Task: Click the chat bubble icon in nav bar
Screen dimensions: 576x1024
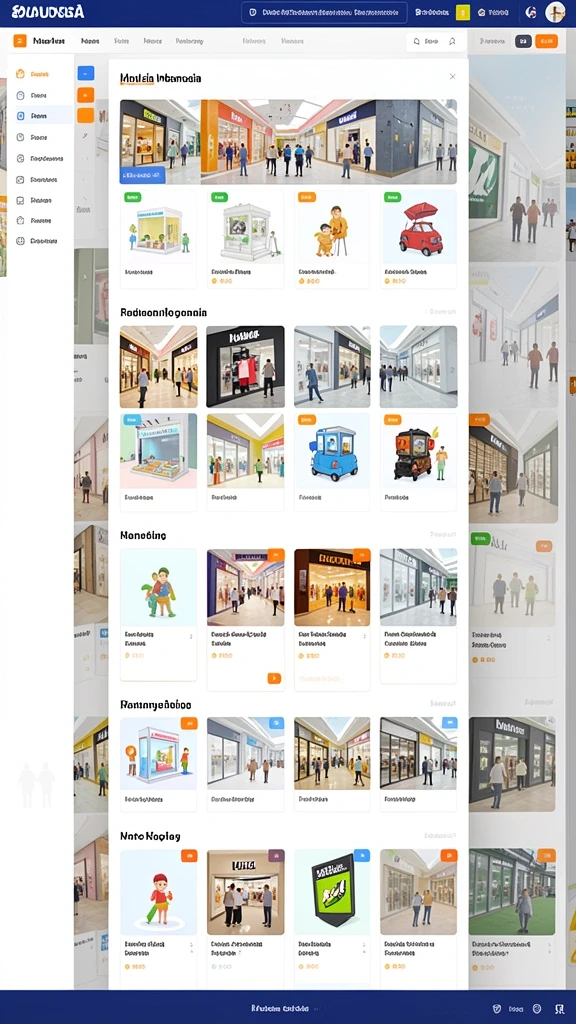Action: point(416,41)
